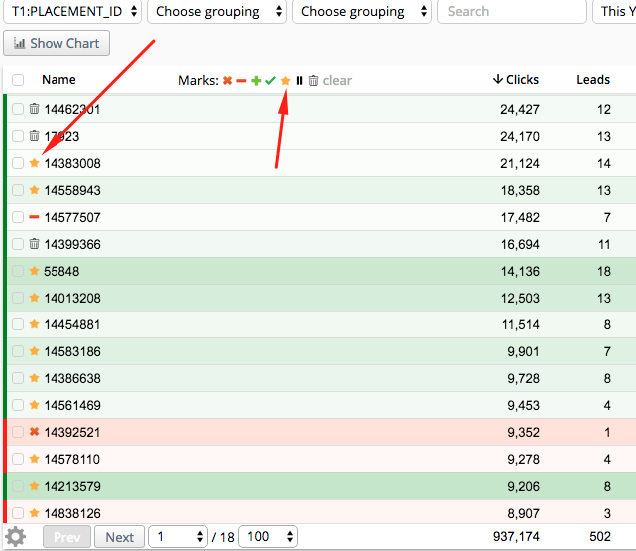Image resolution: width=636 pixels, height=551 pixels.
Task: Click the red X mark icon in Marks
Action: tap(227, 81)
